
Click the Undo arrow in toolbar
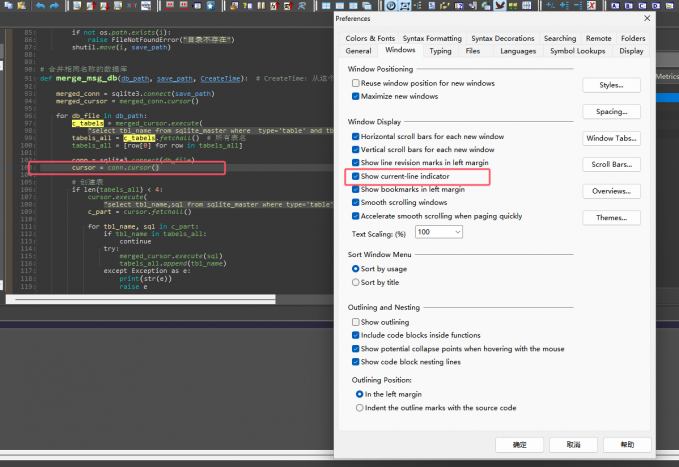(x=40, y=5)
